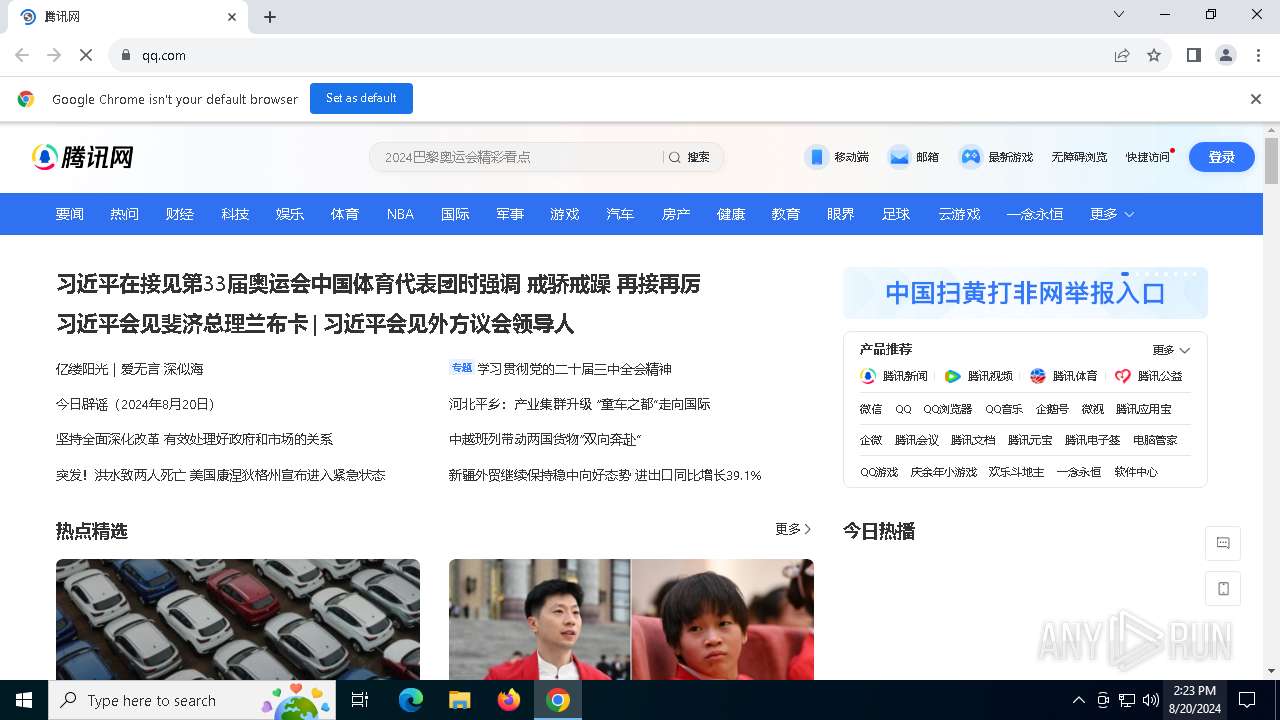Viewport: 1280px width, 720px height.
Task: Open Chrome three-dot menu
Action: (x=1258, y=55)
